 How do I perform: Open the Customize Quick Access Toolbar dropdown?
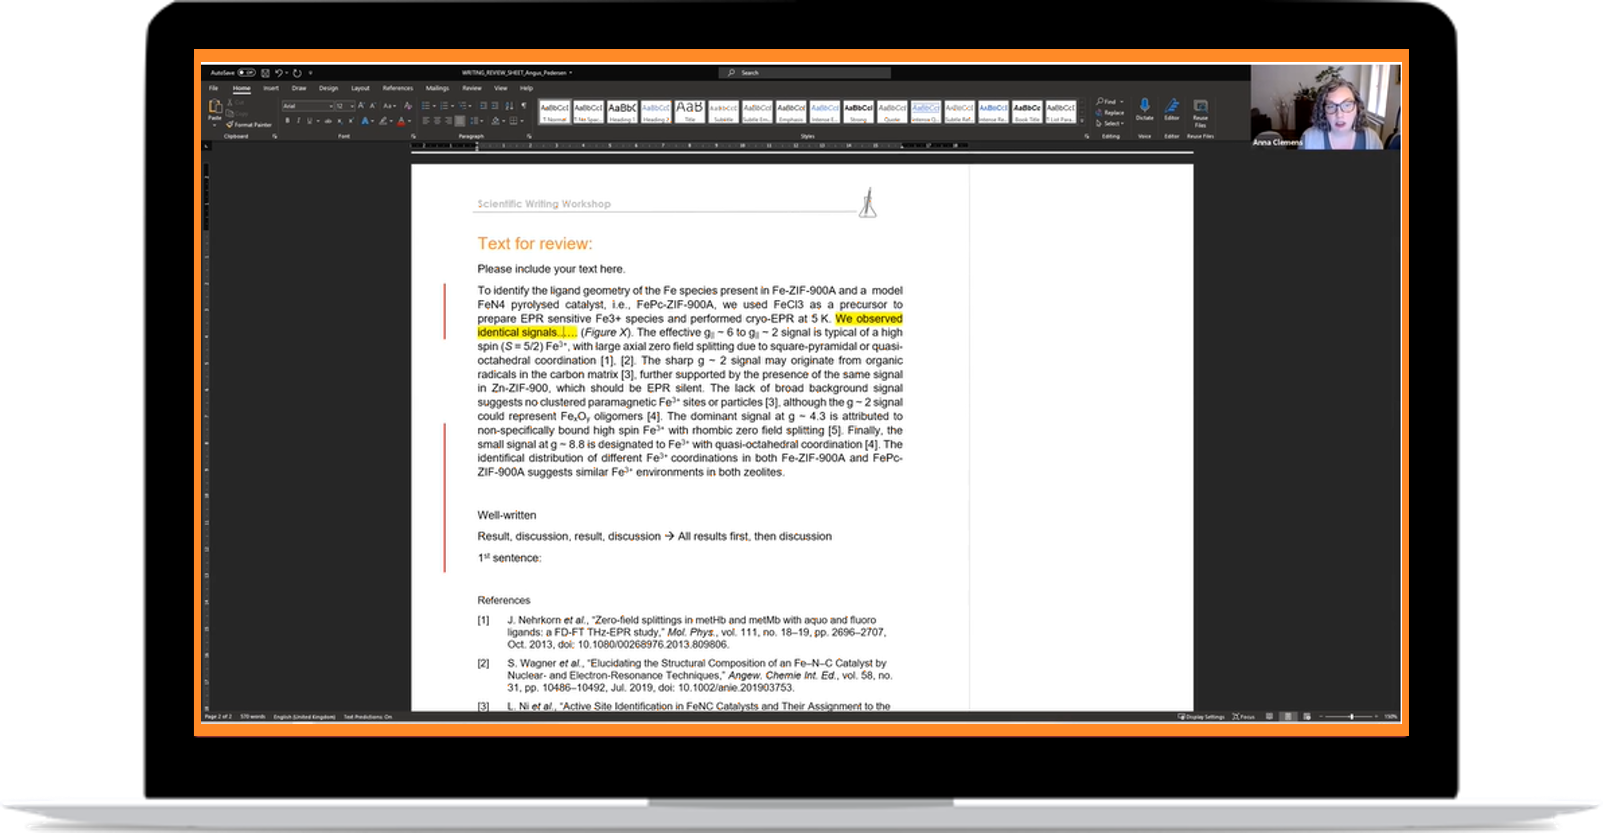tap(310, 73)
